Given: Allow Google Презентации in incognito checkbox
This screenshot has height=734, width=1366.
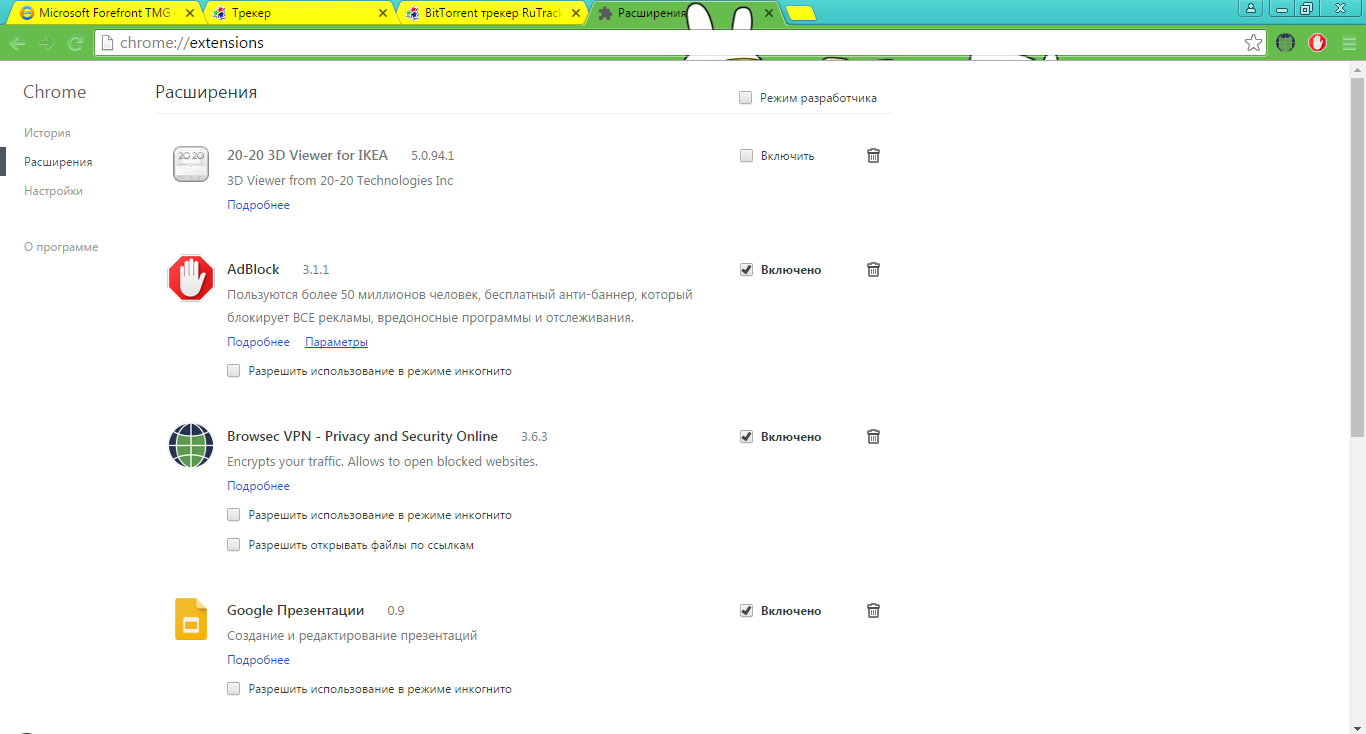Looking at the screenshot, I should pyautogui.click(x=234, y=689).
